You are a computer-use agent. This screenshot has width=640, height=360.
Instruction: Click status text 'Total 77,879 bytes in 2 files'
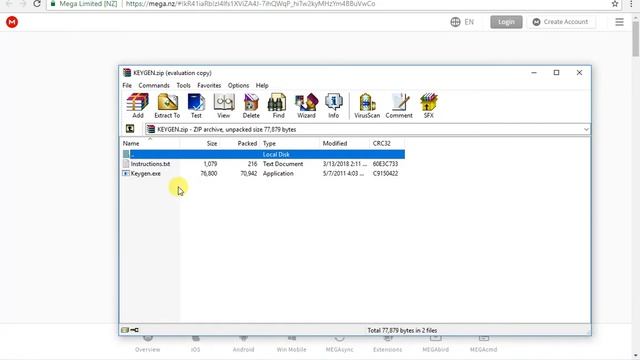(402, 330)
